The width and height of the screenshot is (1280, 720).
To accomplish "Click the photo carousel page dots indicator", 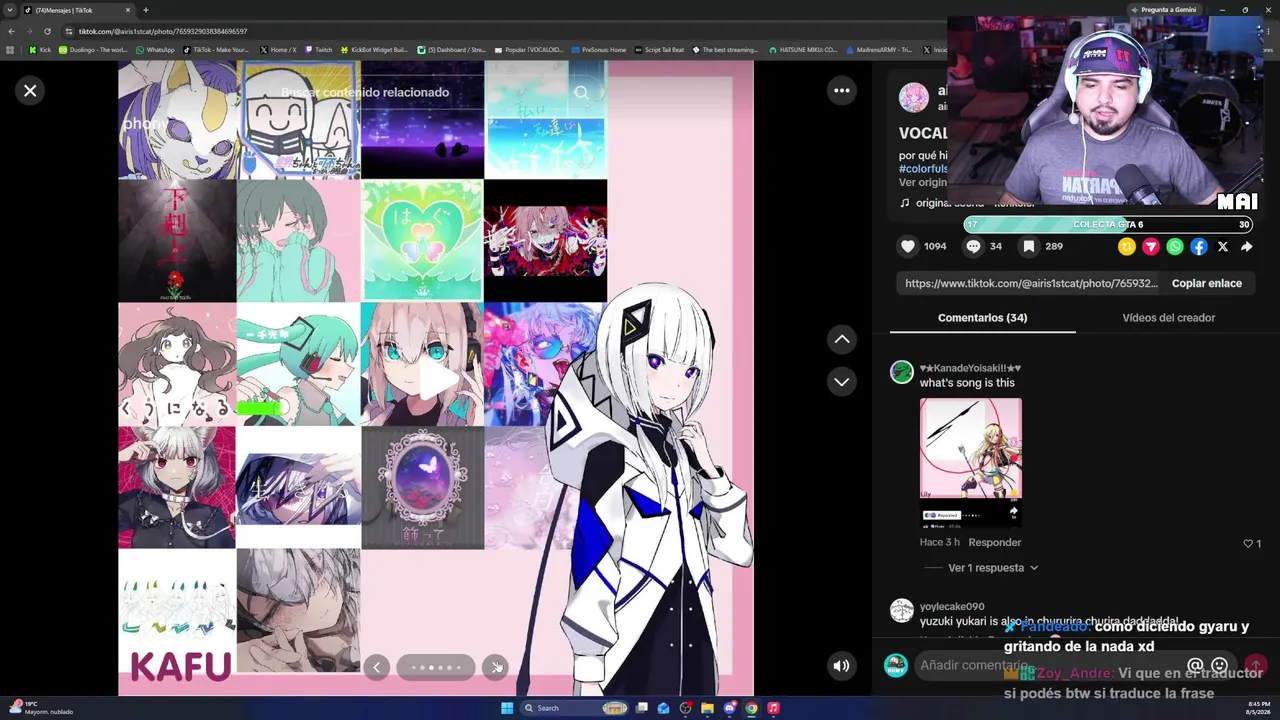I will pyautogui.click(x=436, y=667).
